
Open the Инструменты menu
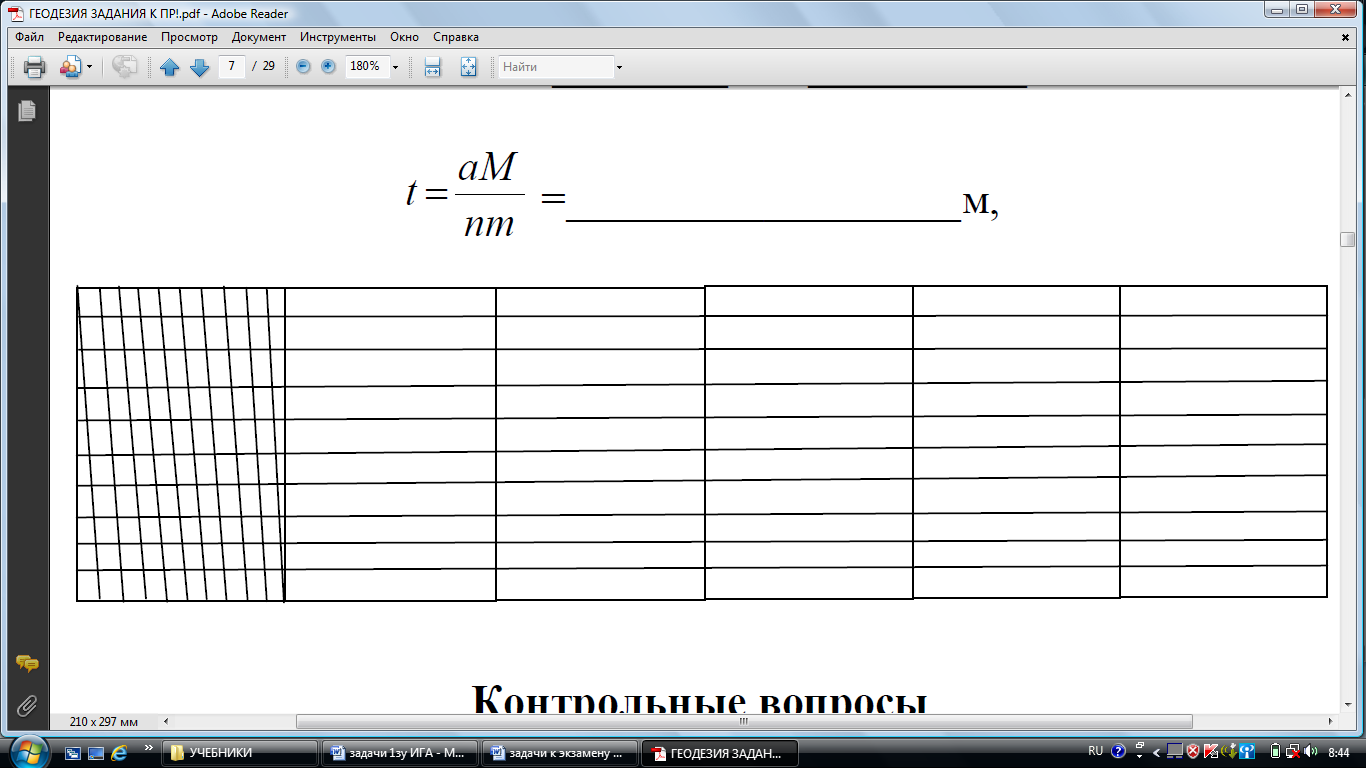tap(337, 37)
